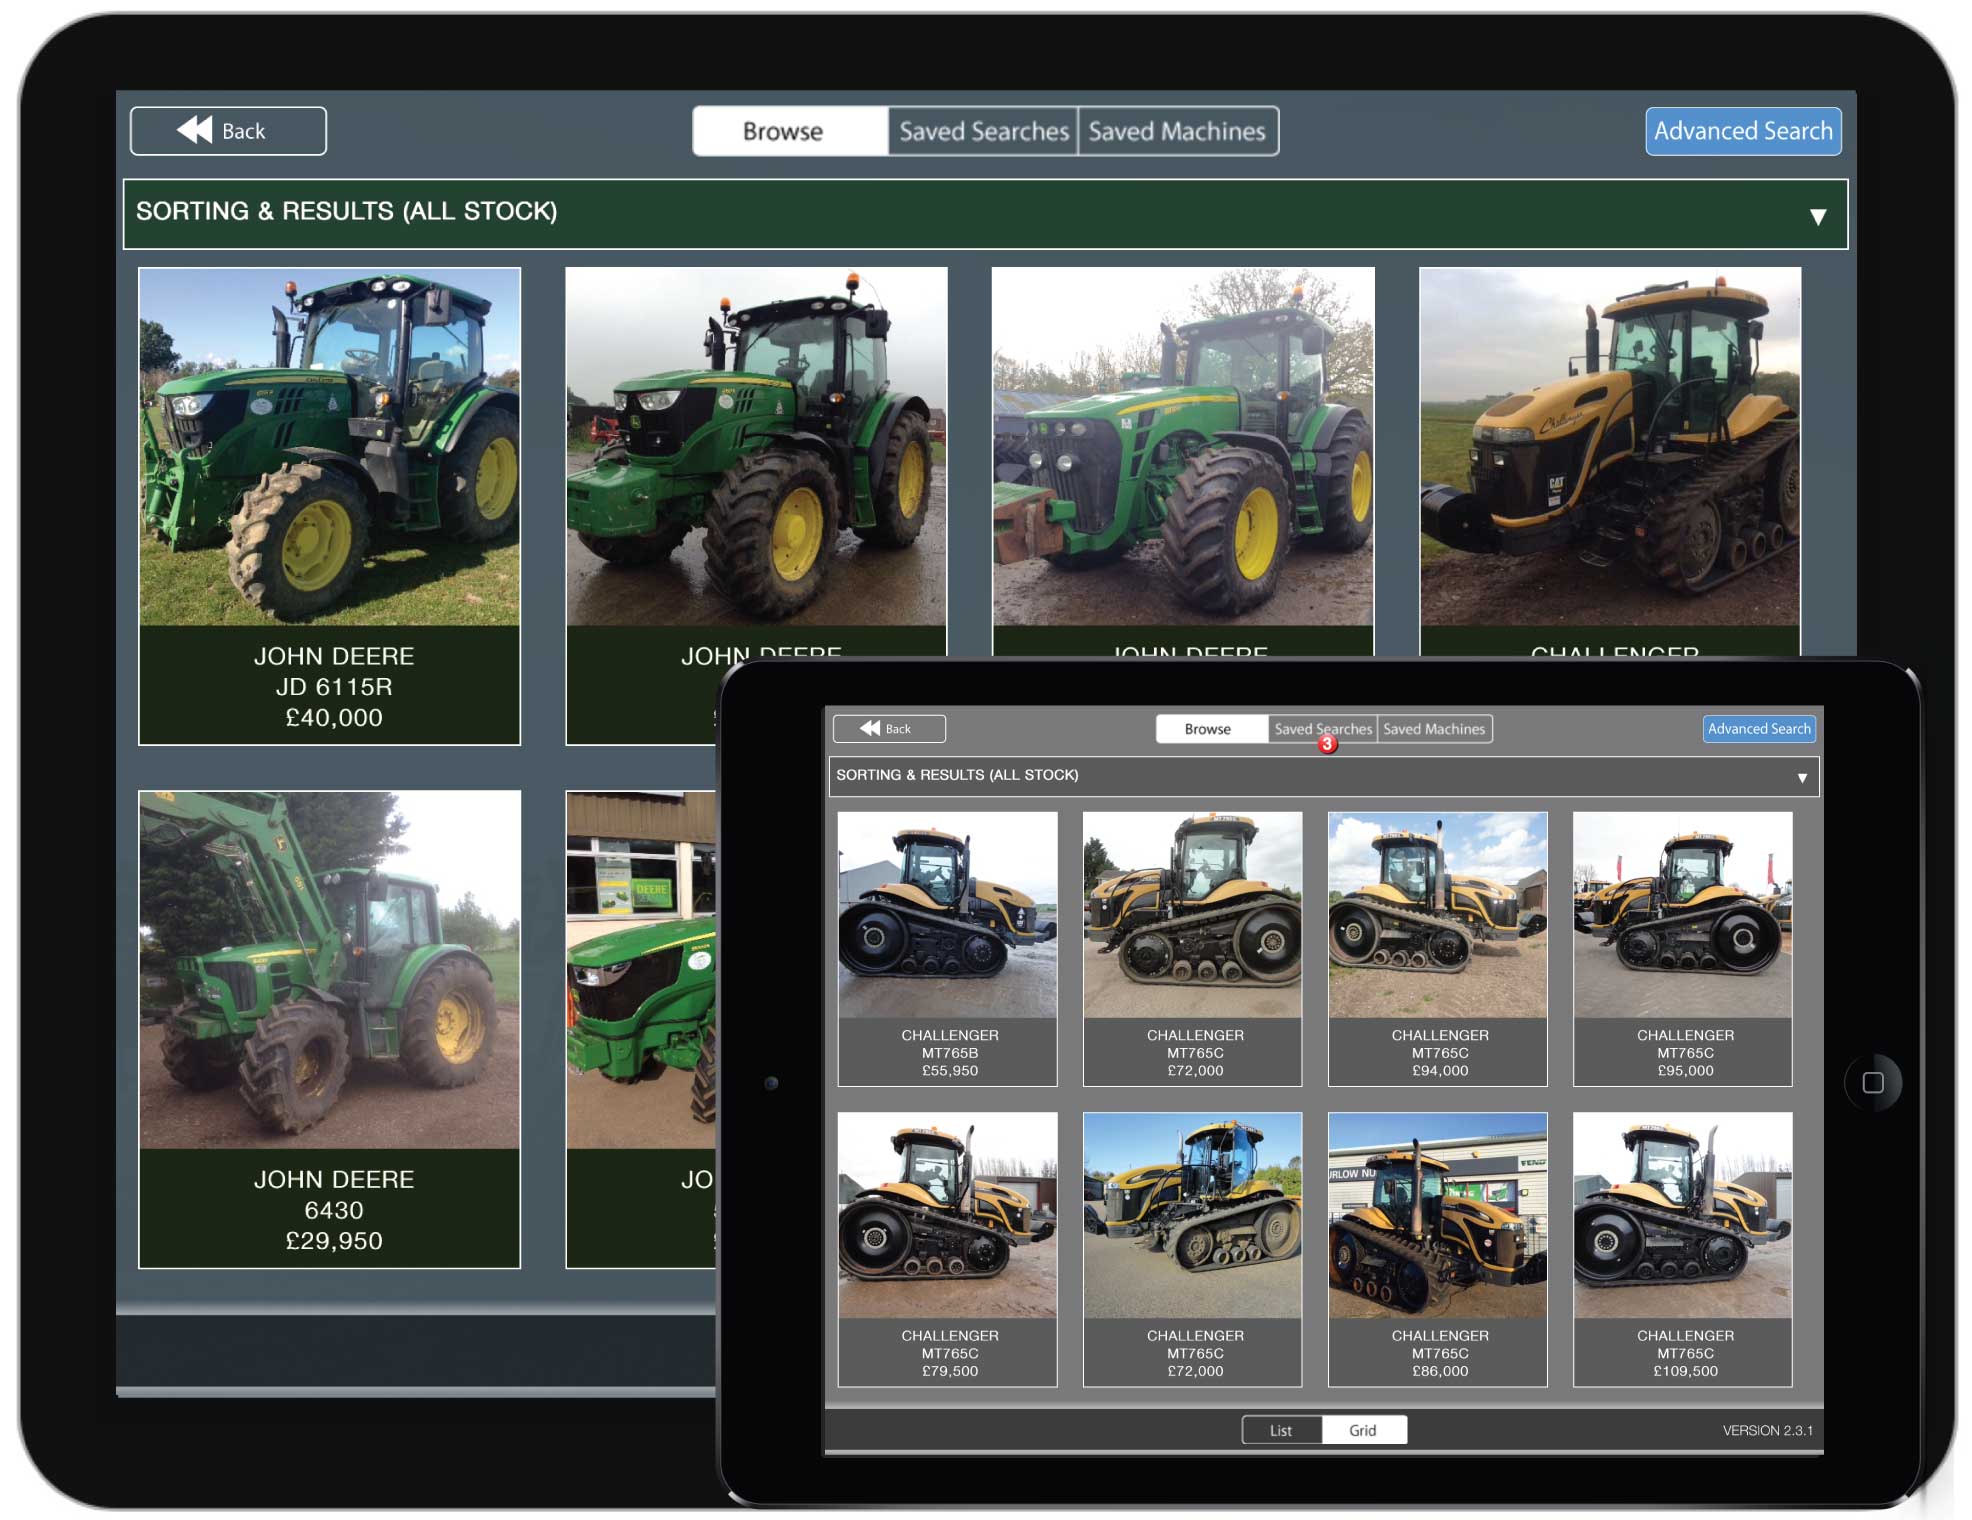Screen dimensions: 1972x1520
Task: Switch to List view on the small tablet
Action: 1281,1430
